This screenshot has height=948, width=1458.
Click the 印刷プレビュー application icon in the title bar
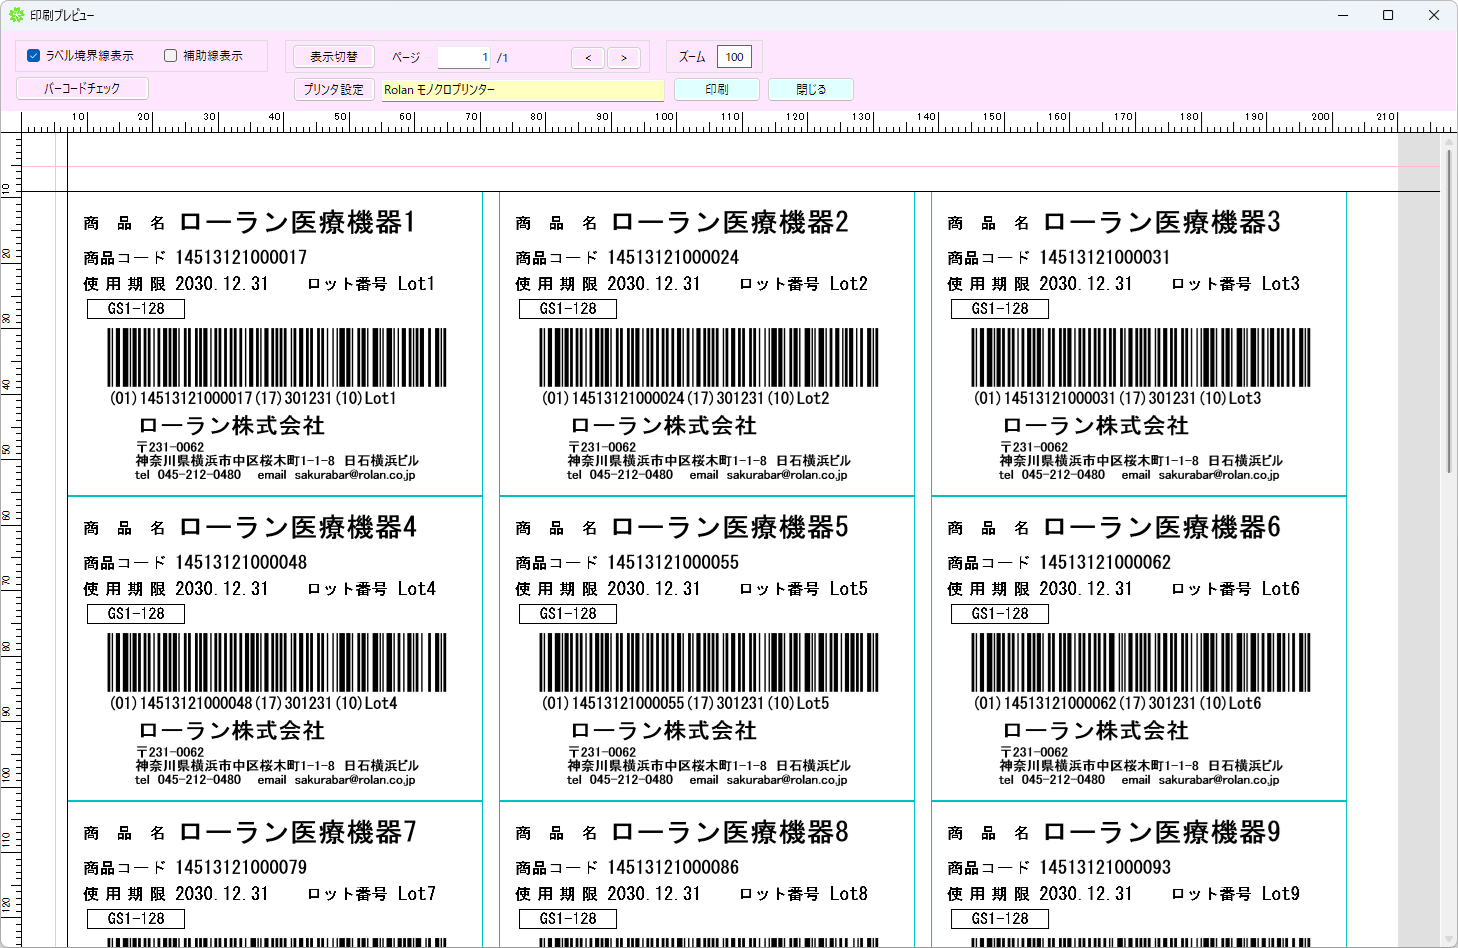tap(15, 15)
